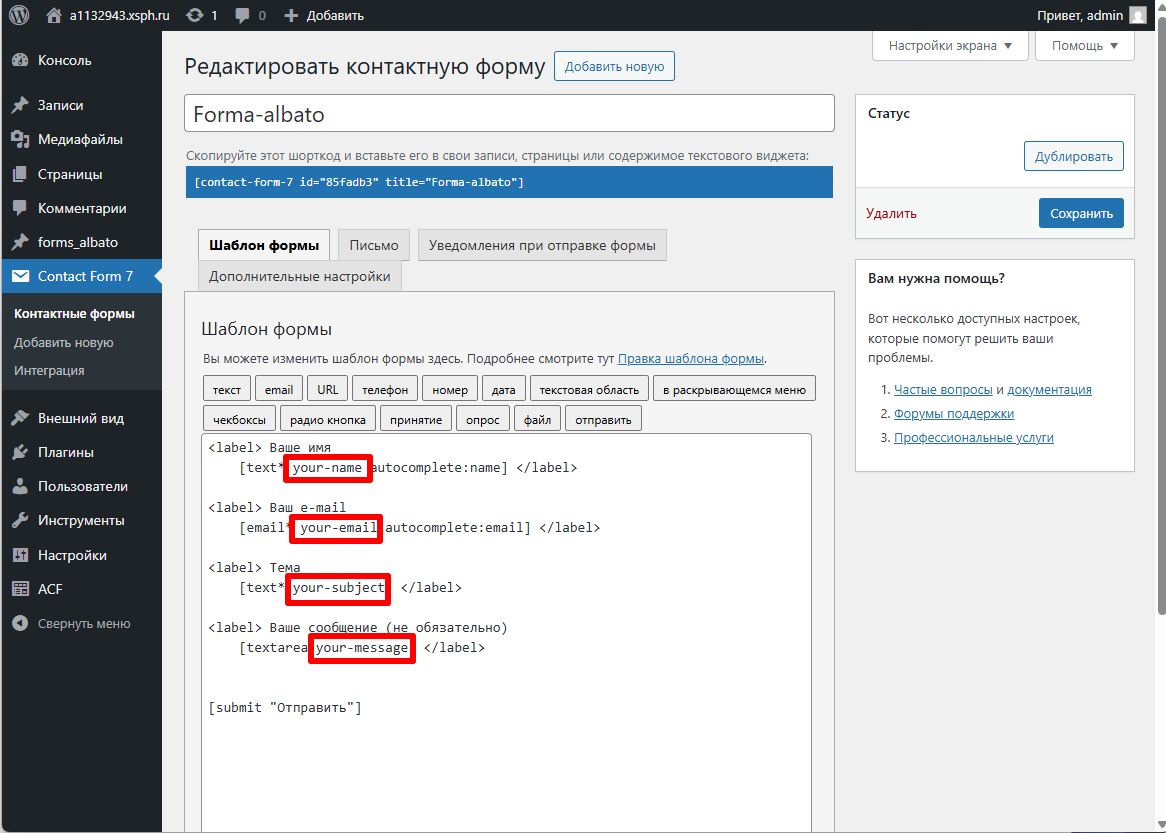Expand the Помощь dropdown
Screen dimensions: 1166x833
pyautogui.click(x=1084, y=45)
